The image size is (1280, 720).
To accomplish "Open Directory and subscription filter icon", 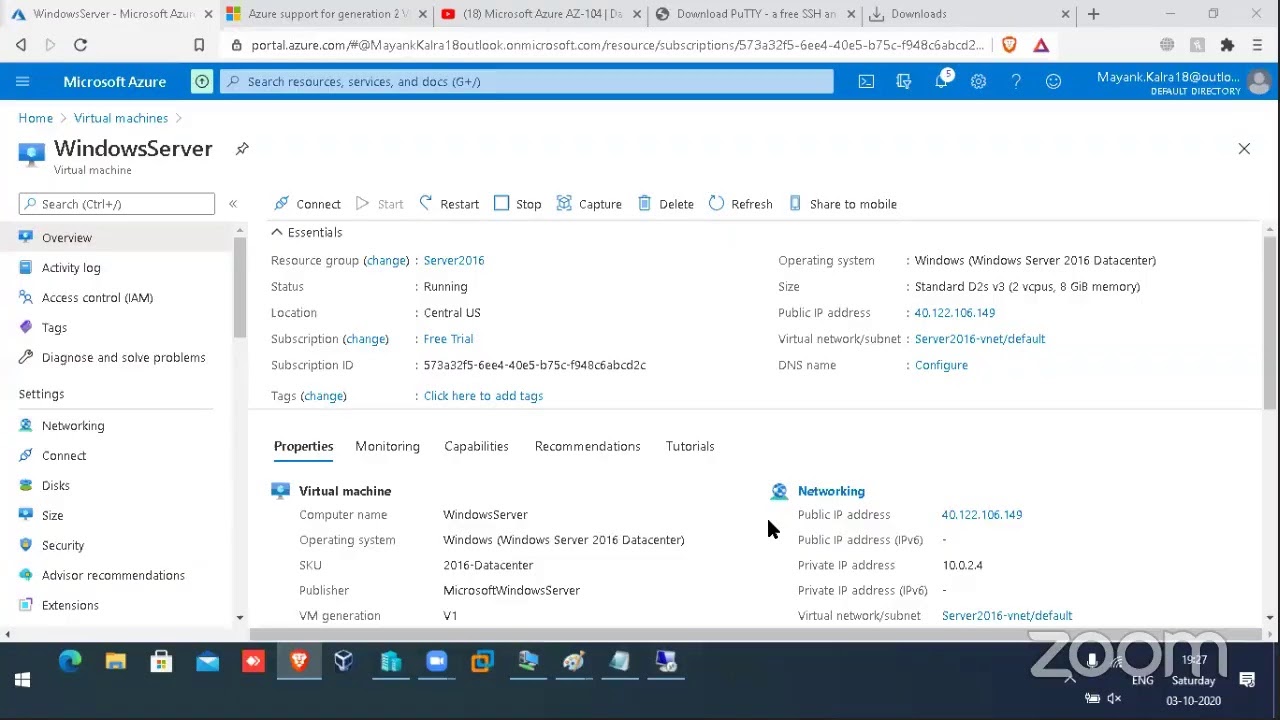I will (903, 81).
